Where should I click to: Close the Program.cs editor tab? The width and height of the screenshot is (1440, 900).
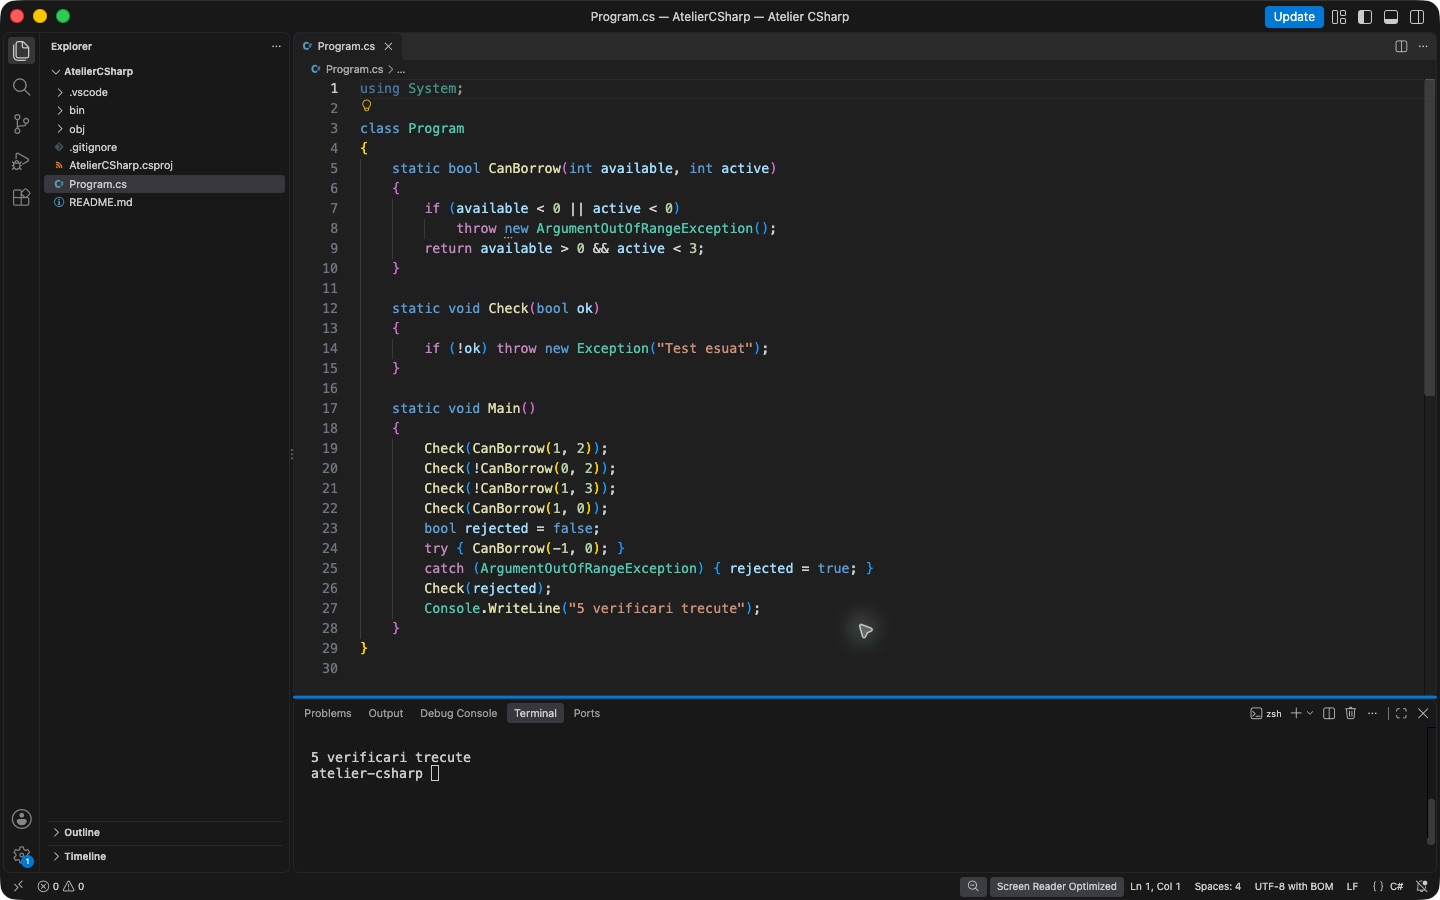pyautogui.click(x=389, y=46)
